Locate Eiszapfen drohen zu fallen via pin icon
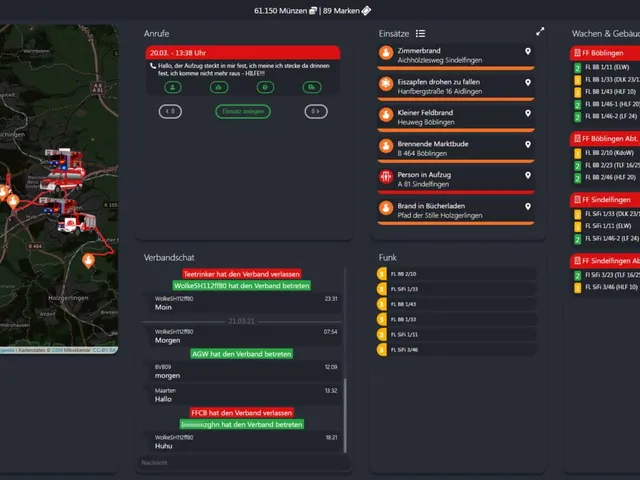The image size is (640, 480). tap(528, 82)
